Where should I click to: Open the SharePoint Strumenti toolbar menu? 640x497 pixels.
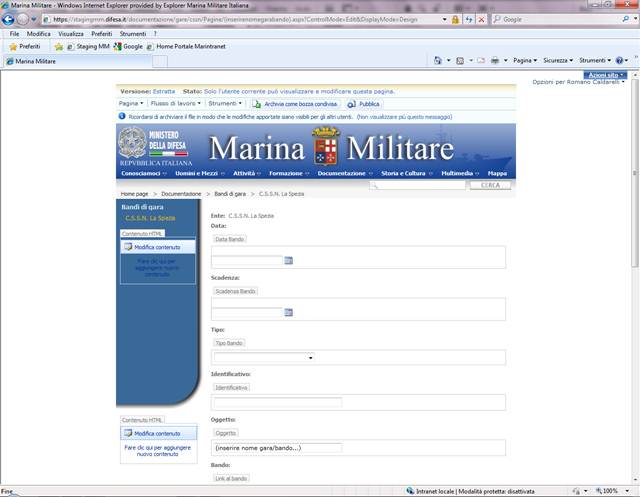click(225, 104)
